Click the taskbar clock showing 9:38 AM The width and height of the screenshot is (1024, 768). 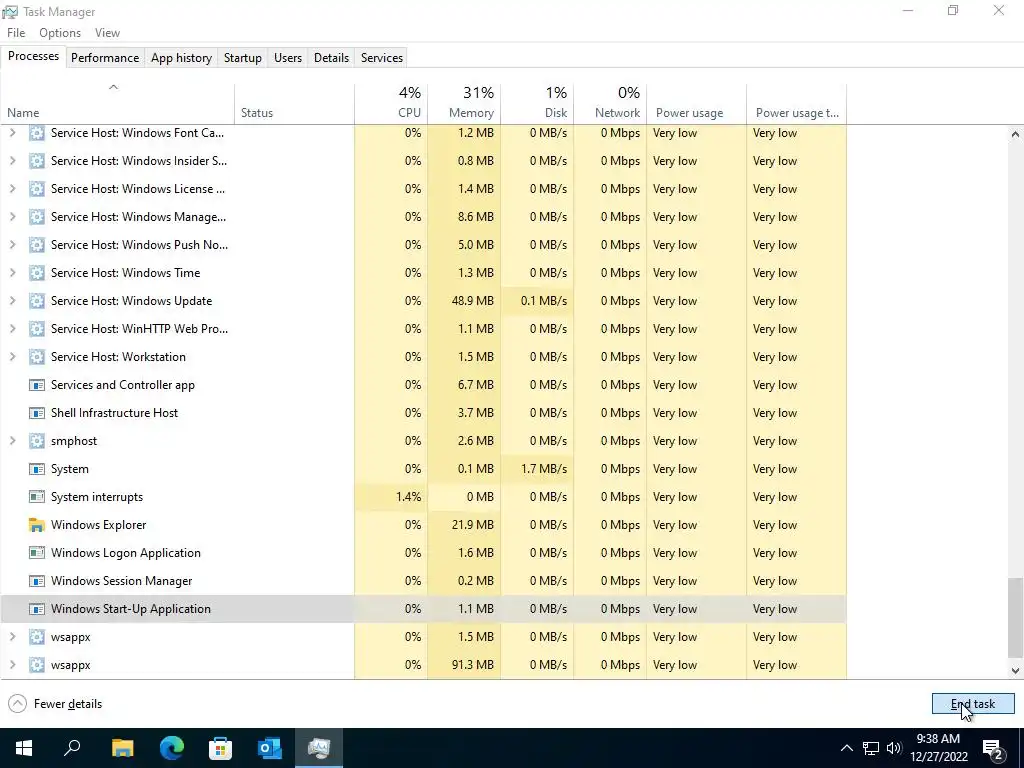click(x=938, y=748)
